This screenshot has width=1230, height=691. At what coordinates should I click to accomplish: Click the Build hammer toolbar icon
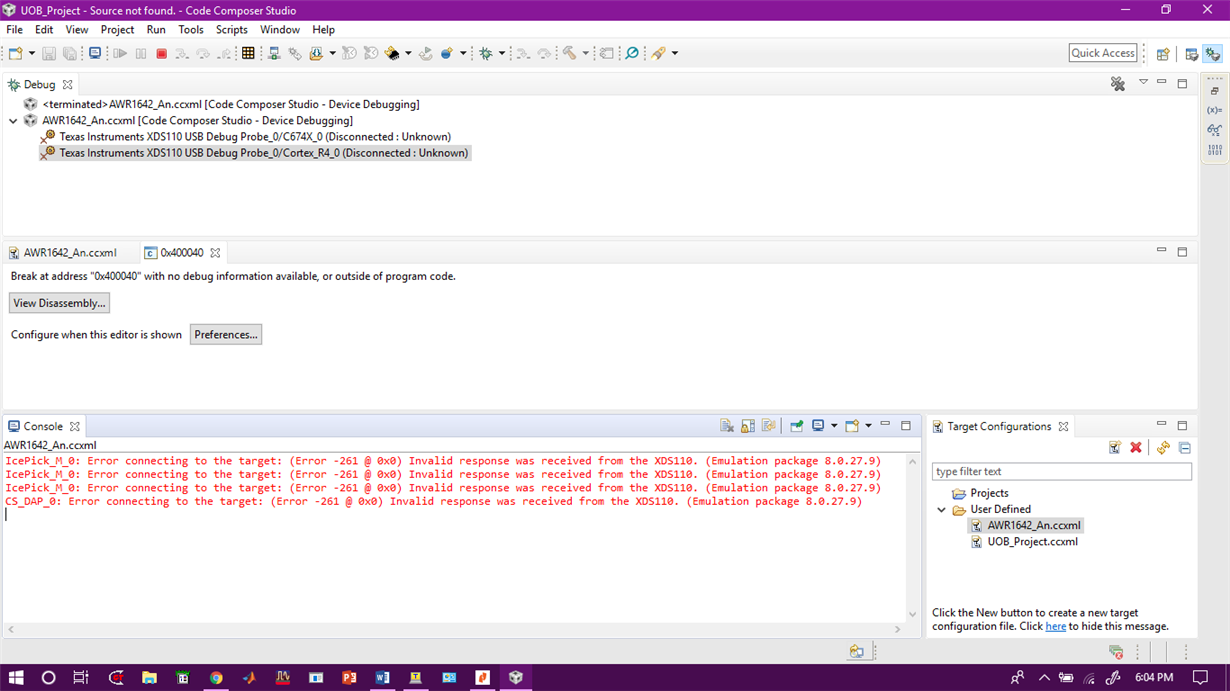tap(569, 53)
